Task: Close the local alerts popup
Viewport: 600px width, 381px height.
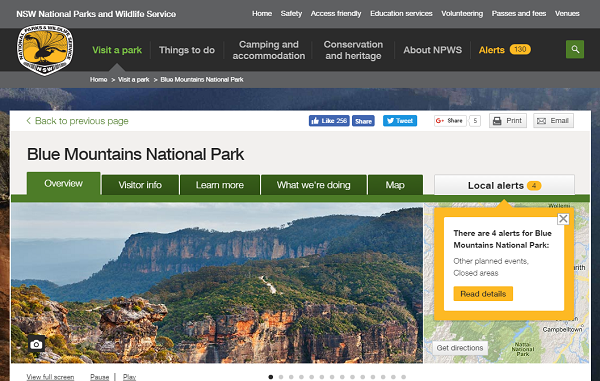Action: (x=563, y=219)
